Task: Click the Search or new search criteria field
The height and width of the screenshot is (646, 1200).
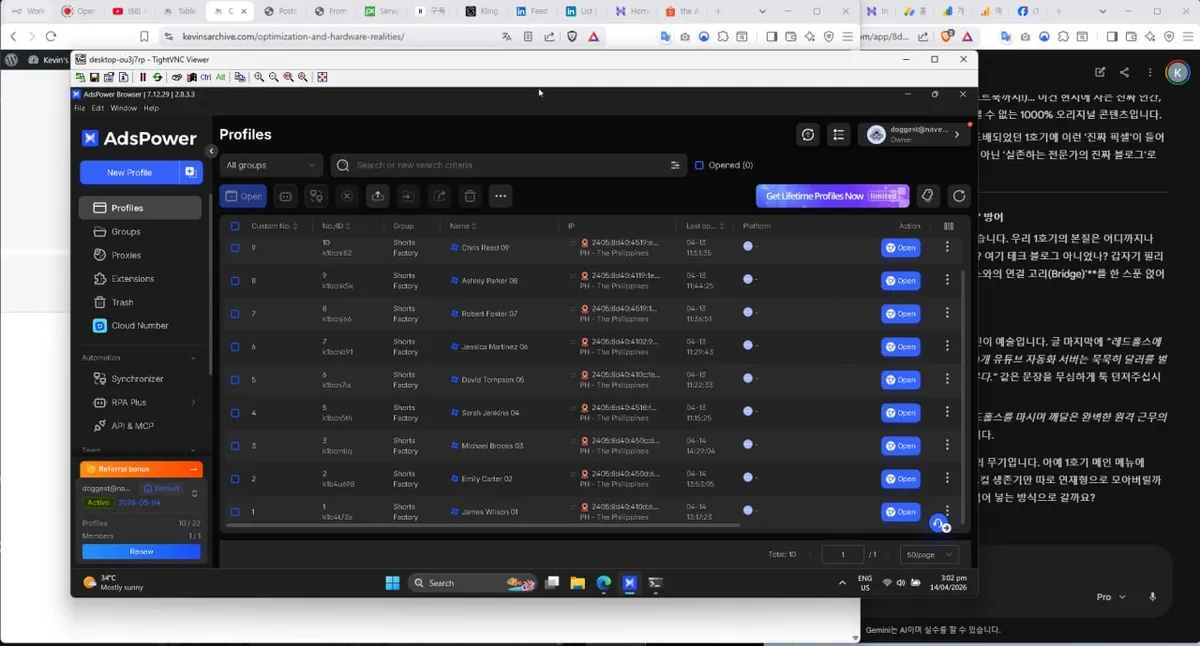Action: (x=510, y=165)
